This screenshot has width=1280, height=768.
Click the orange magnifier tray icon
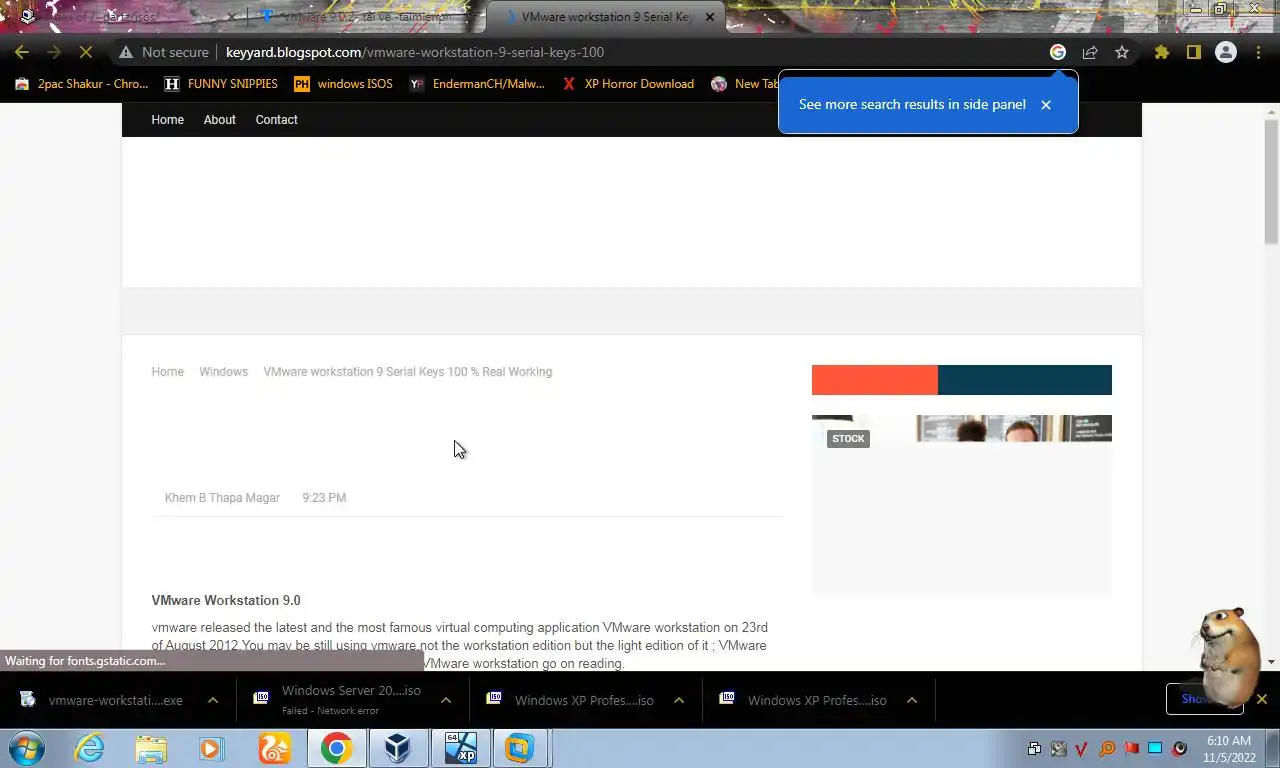tap(1107, 748)
